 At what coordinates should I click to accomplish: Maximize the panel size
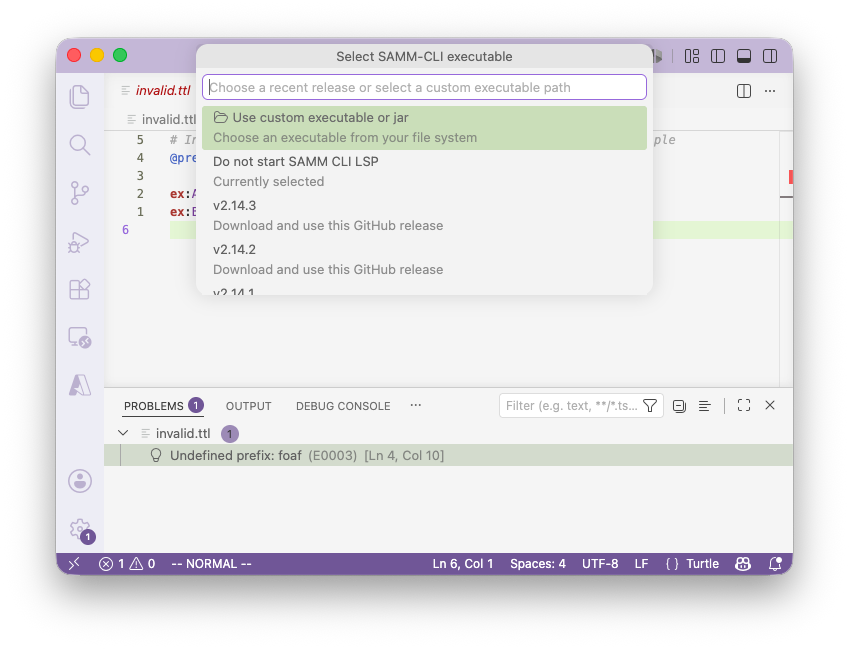(744, 405)
